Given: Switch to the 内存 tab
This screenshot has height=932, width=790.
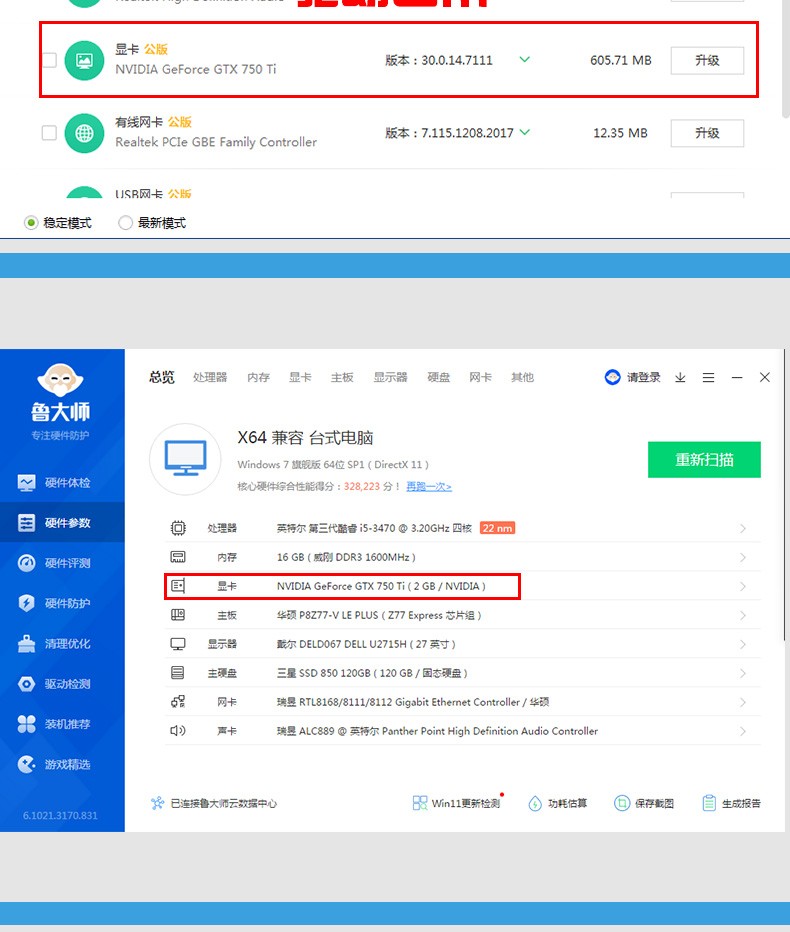Looking at the screenshot, I should point(259,377).
